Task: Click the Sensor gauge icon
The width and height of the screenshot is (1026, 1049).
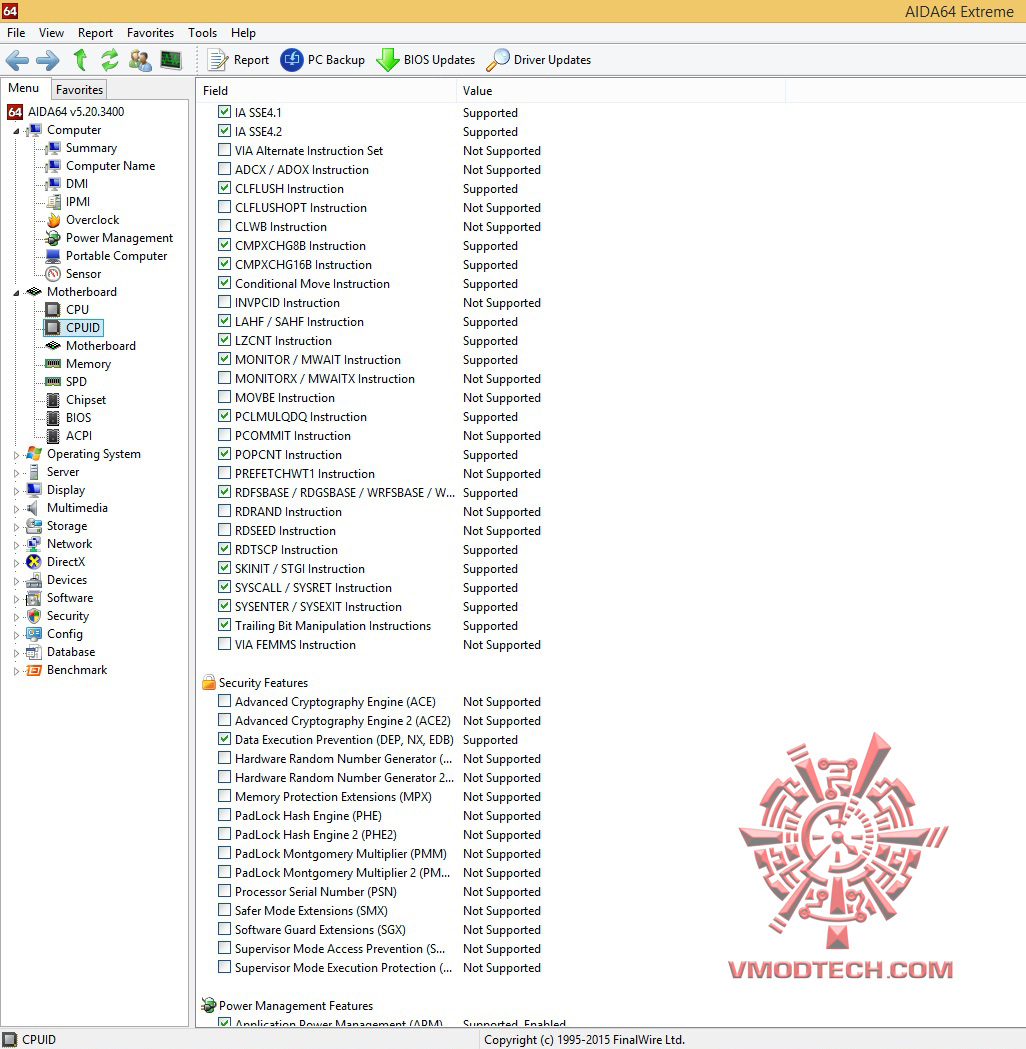Action: click(54, 274)
